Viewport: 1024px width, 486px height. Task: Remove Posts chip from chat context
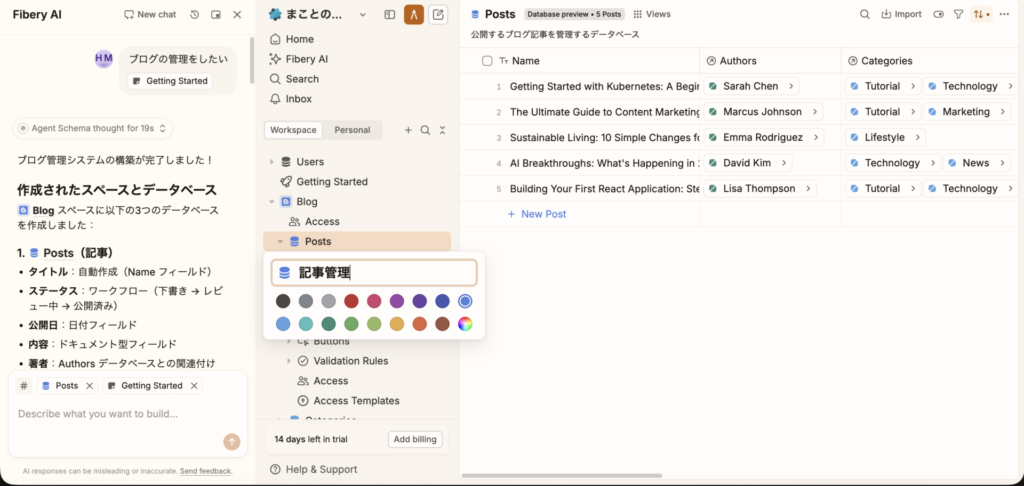click(89, 386)
